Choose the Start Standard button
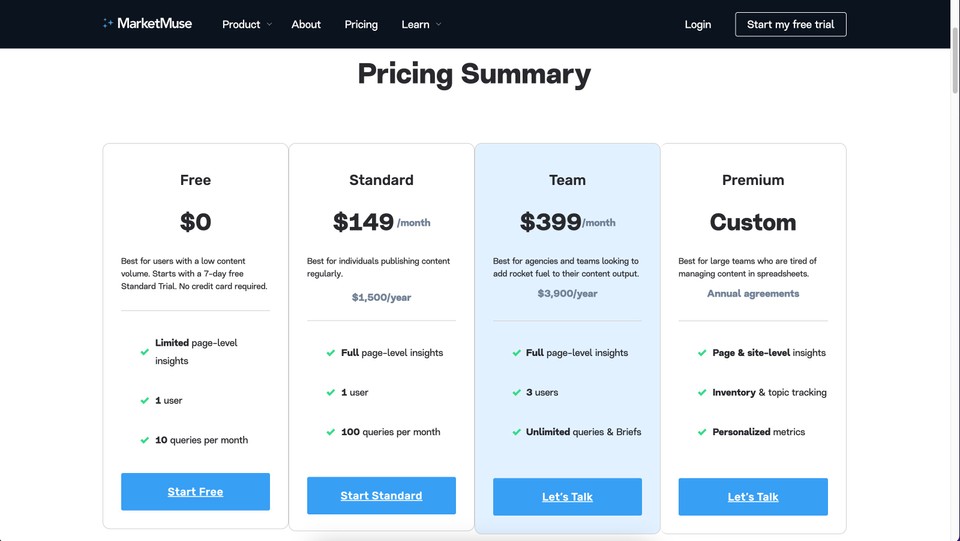Image resolution: width=960 pixels, height=541 pixels. [x=381, y=496]
